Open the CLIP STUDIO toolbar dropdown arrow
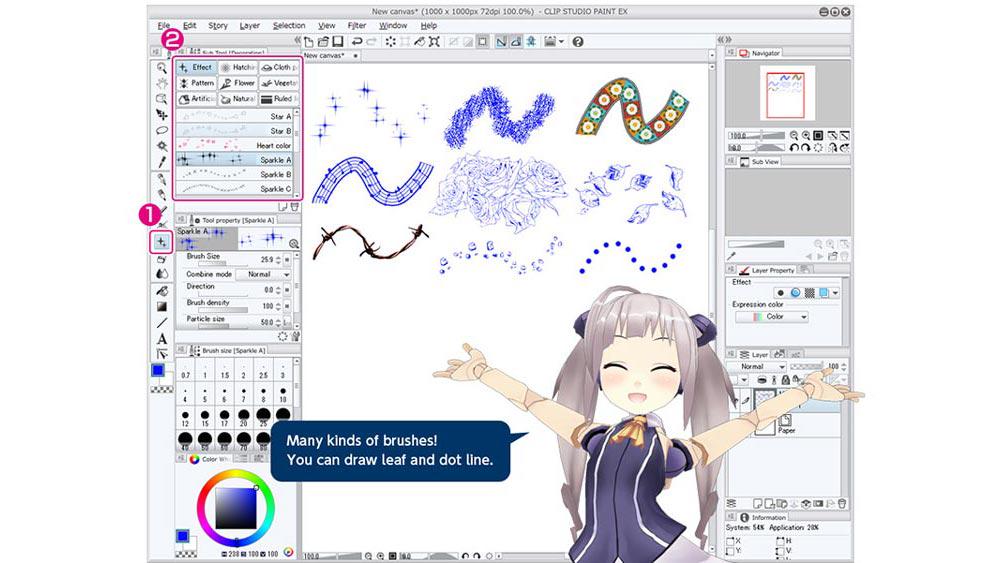Screen dimensions: 1000x563 (x=561, y=42)
